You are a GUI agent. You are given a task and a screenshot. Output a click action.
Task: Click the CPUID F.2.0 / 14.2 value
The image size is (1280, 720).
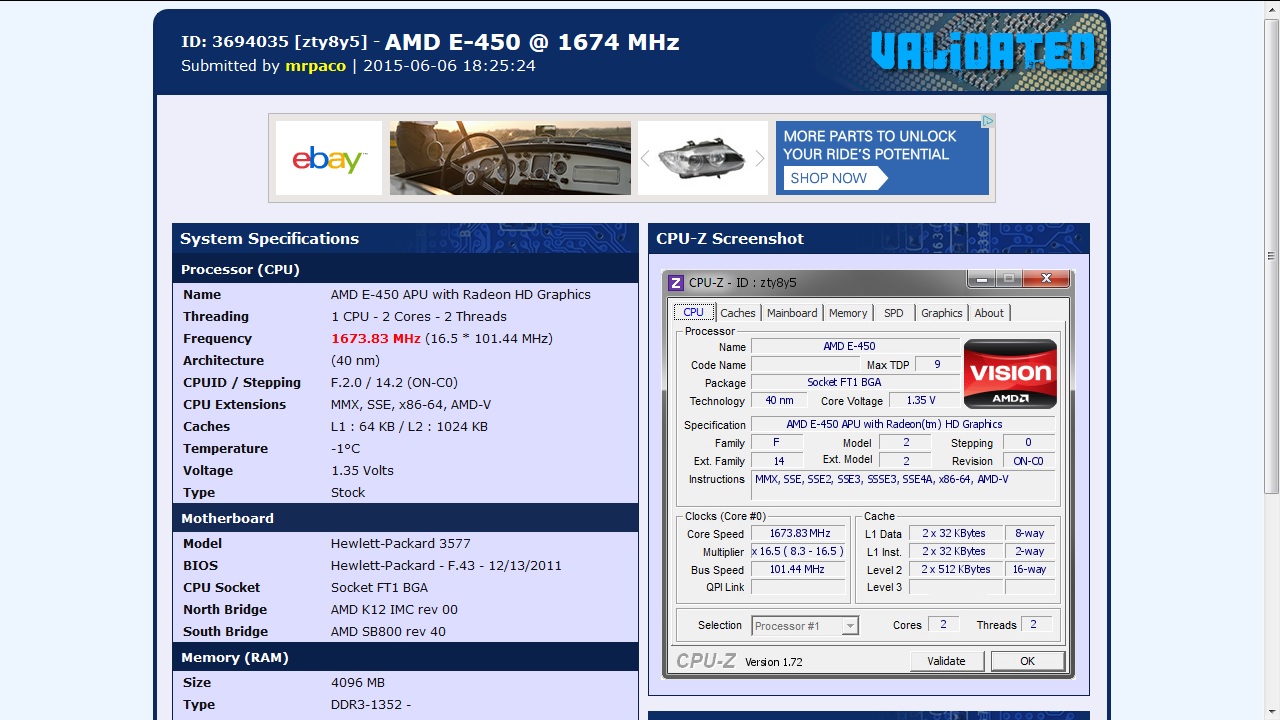pos(394,383)
